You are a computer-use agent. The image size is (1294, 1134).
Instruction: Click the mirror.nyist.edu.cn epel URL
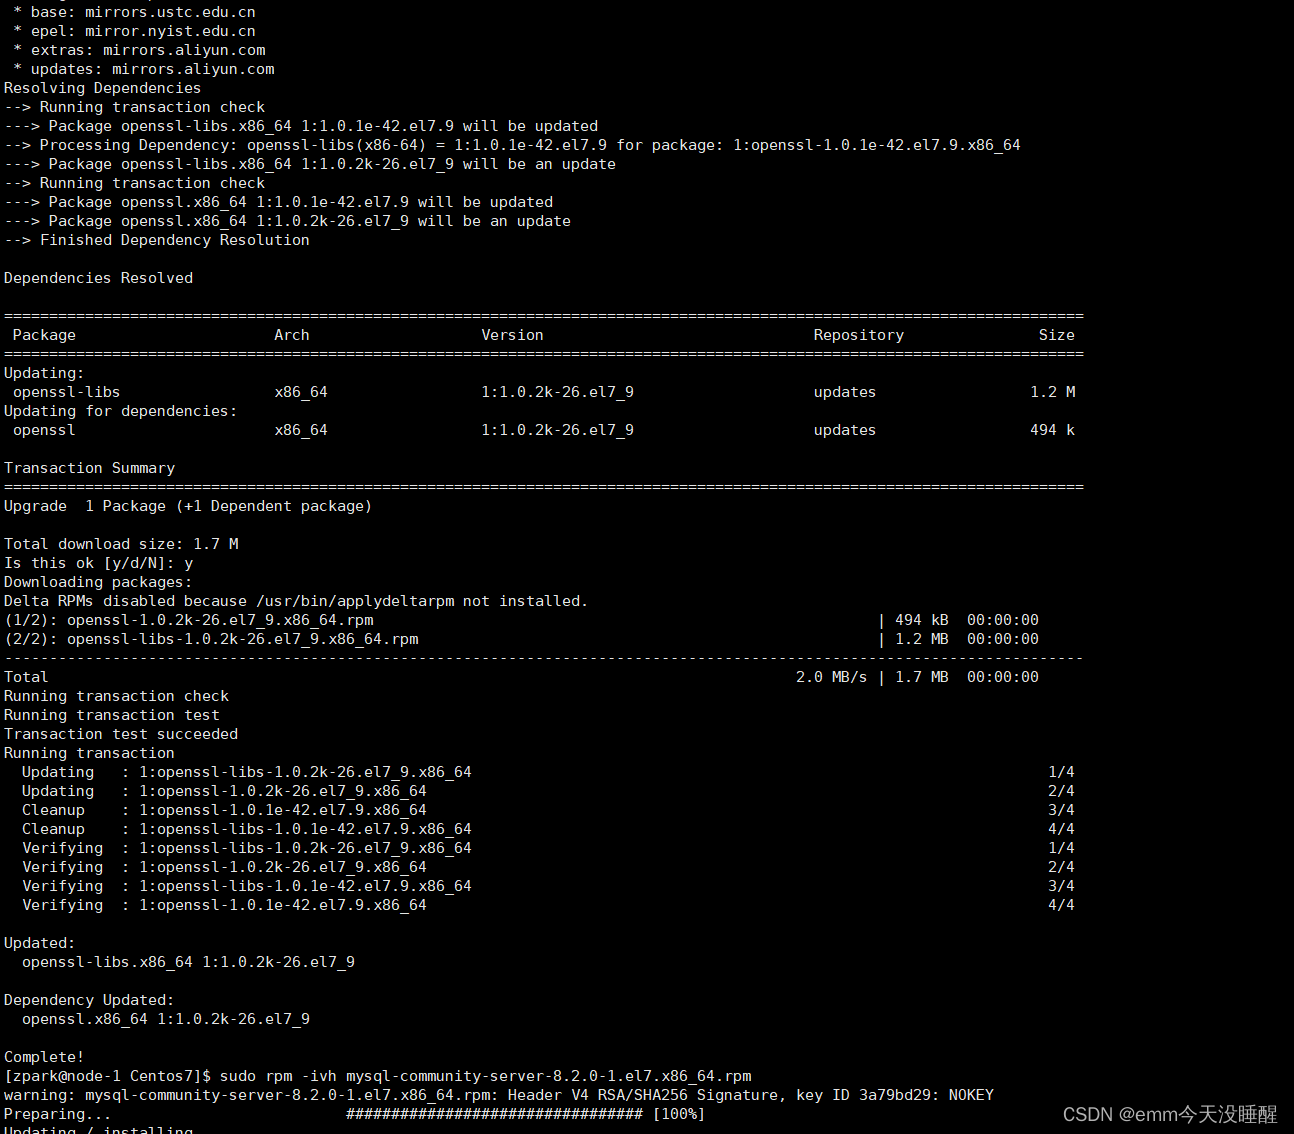170,30
